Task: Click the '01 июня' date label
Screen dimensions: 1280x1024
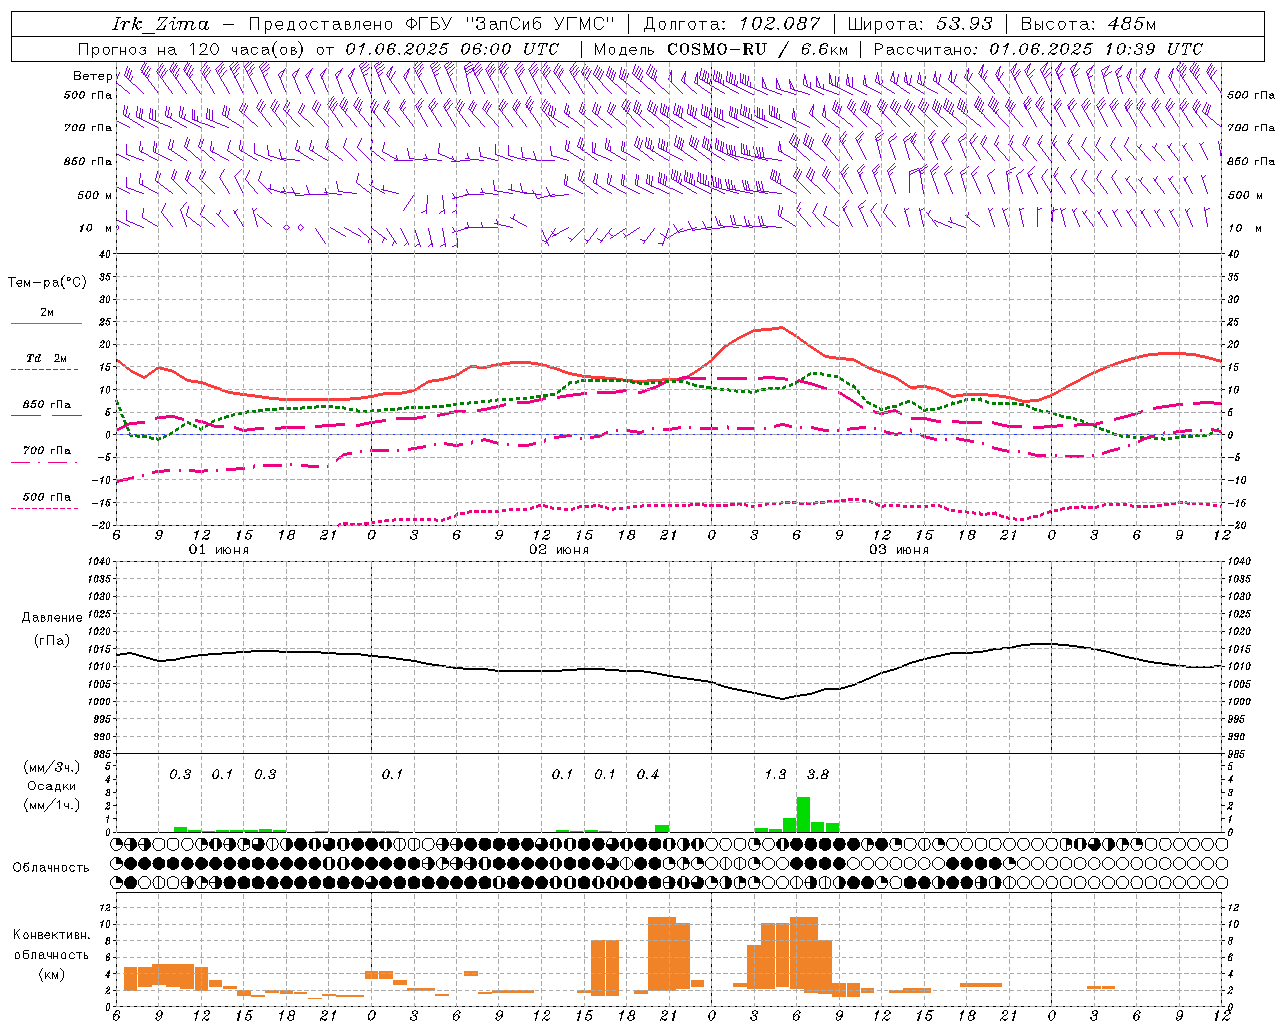Action: click(219, 550)
